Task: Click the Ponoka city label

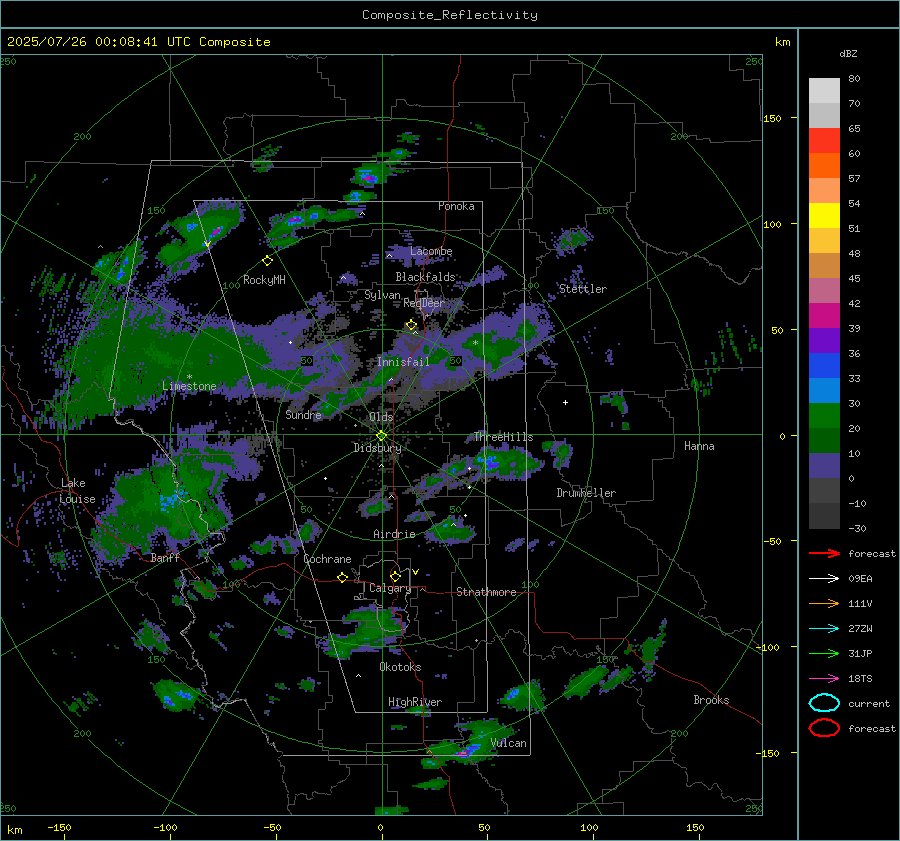Action: point(456,206)
